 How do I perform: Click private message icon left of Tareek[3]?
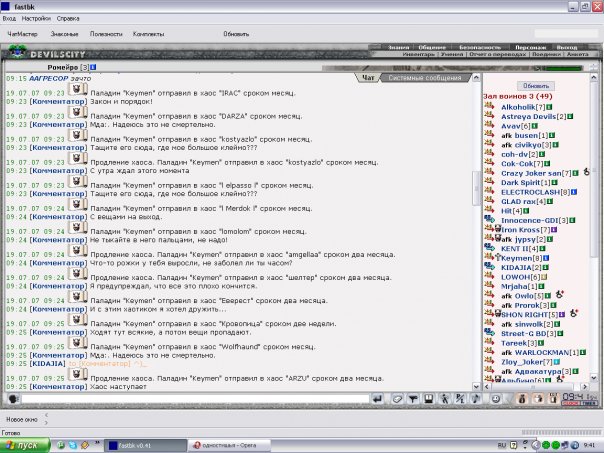(489, 342)
